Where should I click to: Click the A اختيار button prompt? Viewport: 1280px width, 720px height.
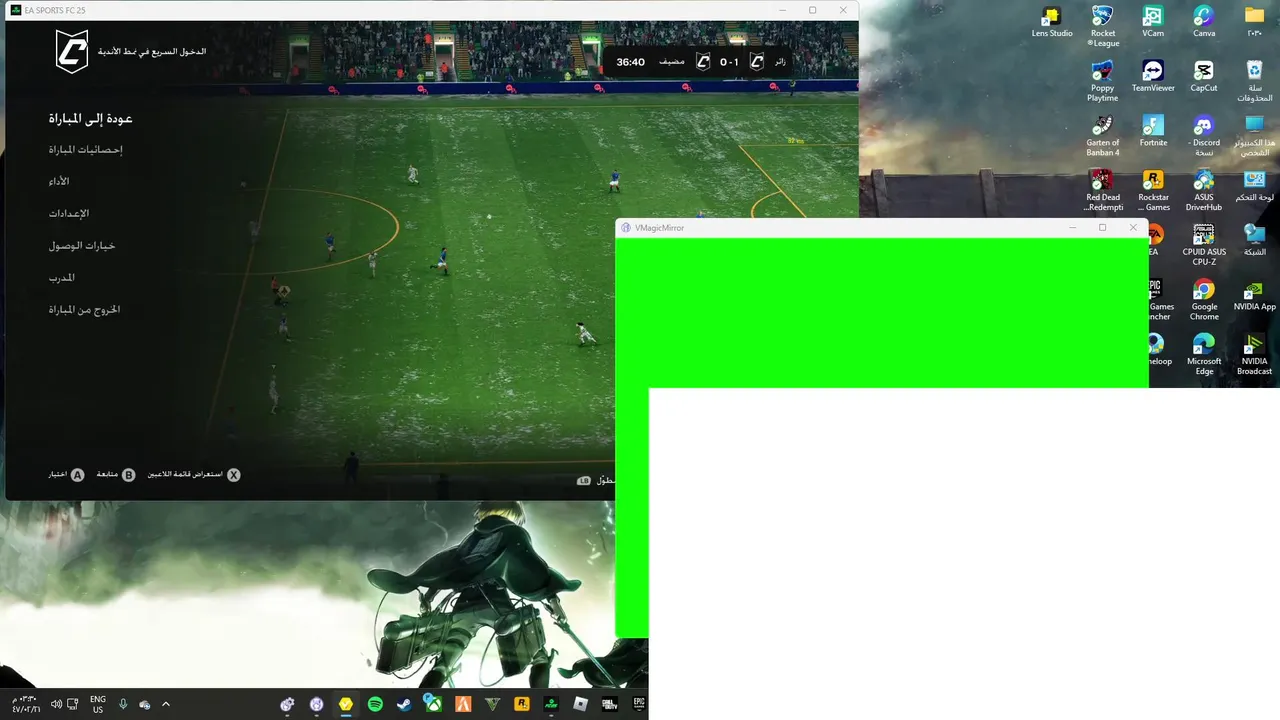coord(66,475)
